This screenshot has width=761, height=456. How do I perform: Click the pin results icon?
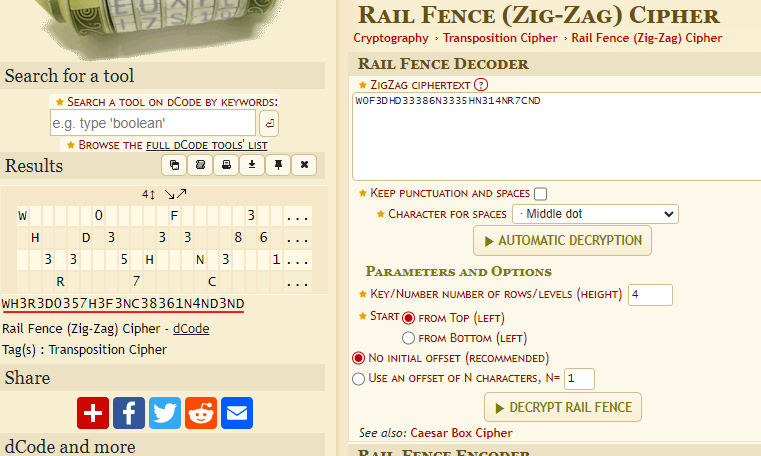(278, 165)
